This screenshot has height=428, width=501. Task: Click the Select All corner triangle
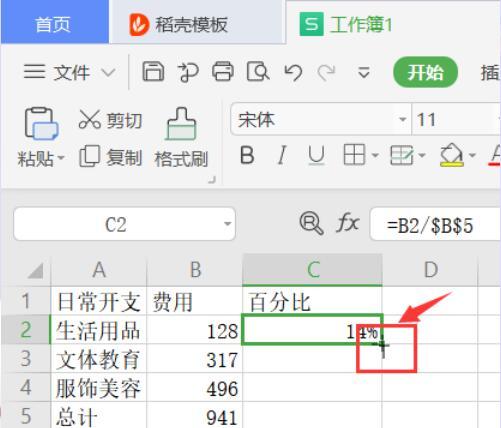click(35, 271)
